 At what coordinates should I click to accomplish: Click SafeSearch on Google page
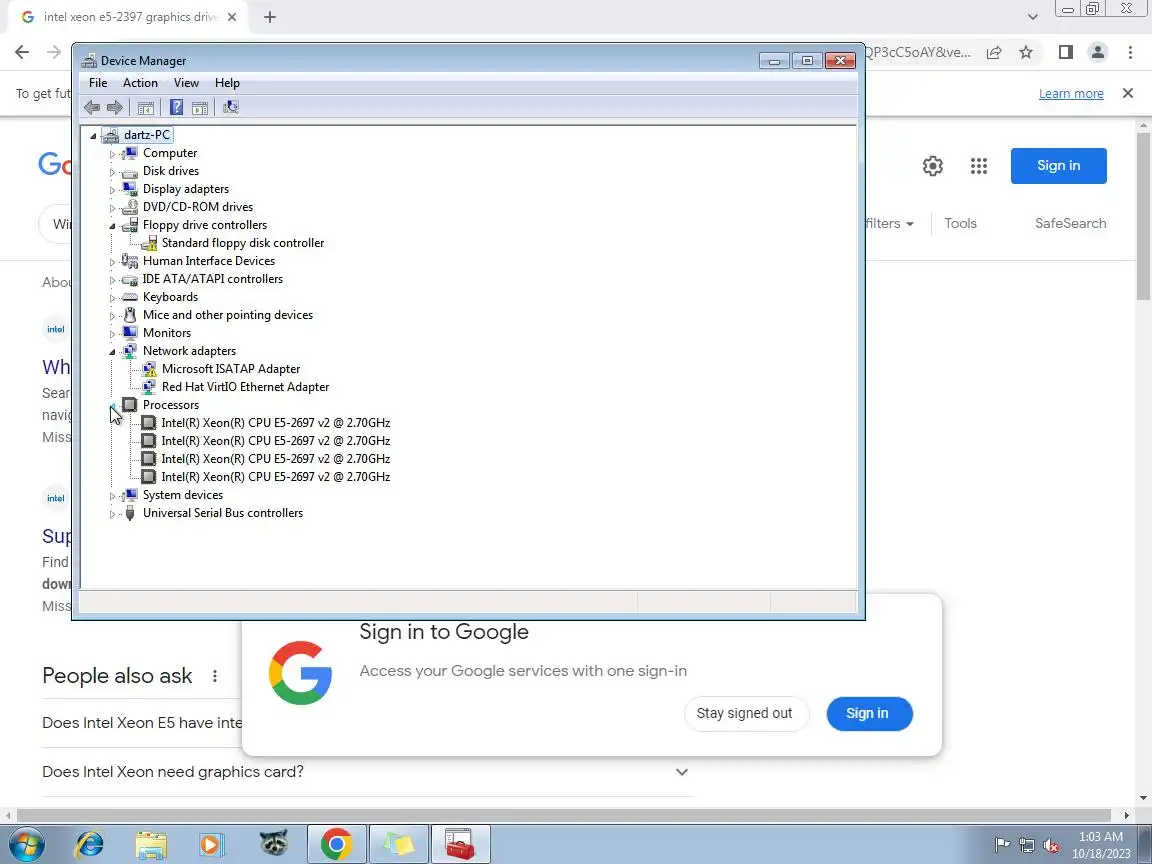(x=1070, y=223)
